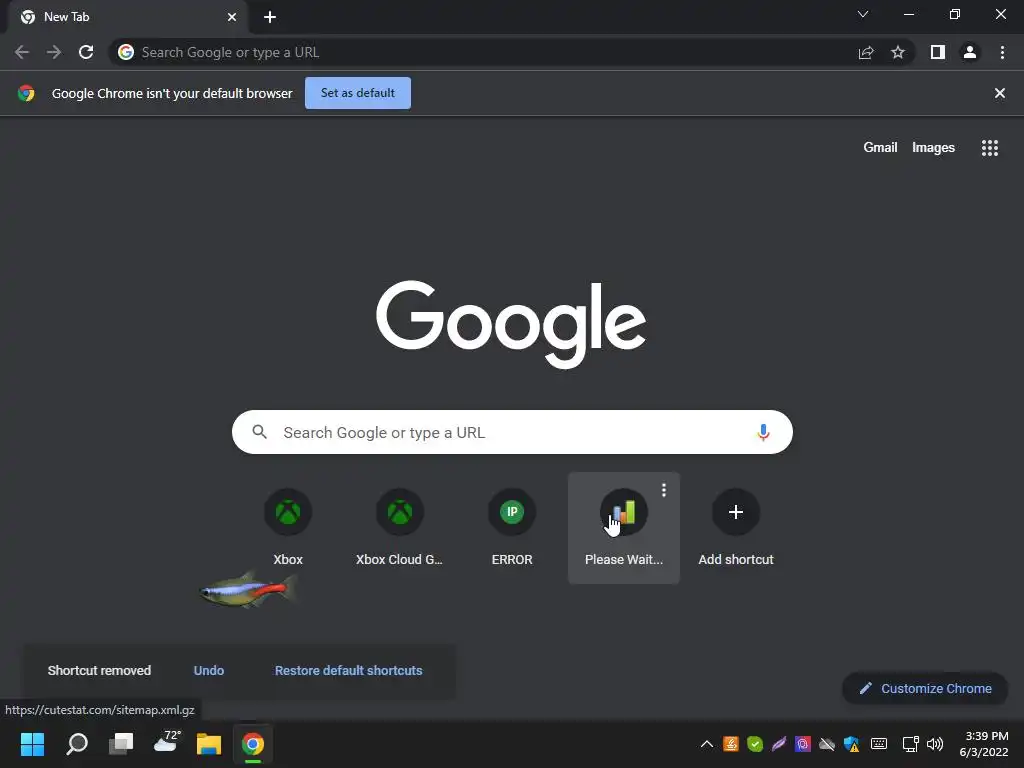Open the side panel icon

pyautogui.click(x=938, y=52)
